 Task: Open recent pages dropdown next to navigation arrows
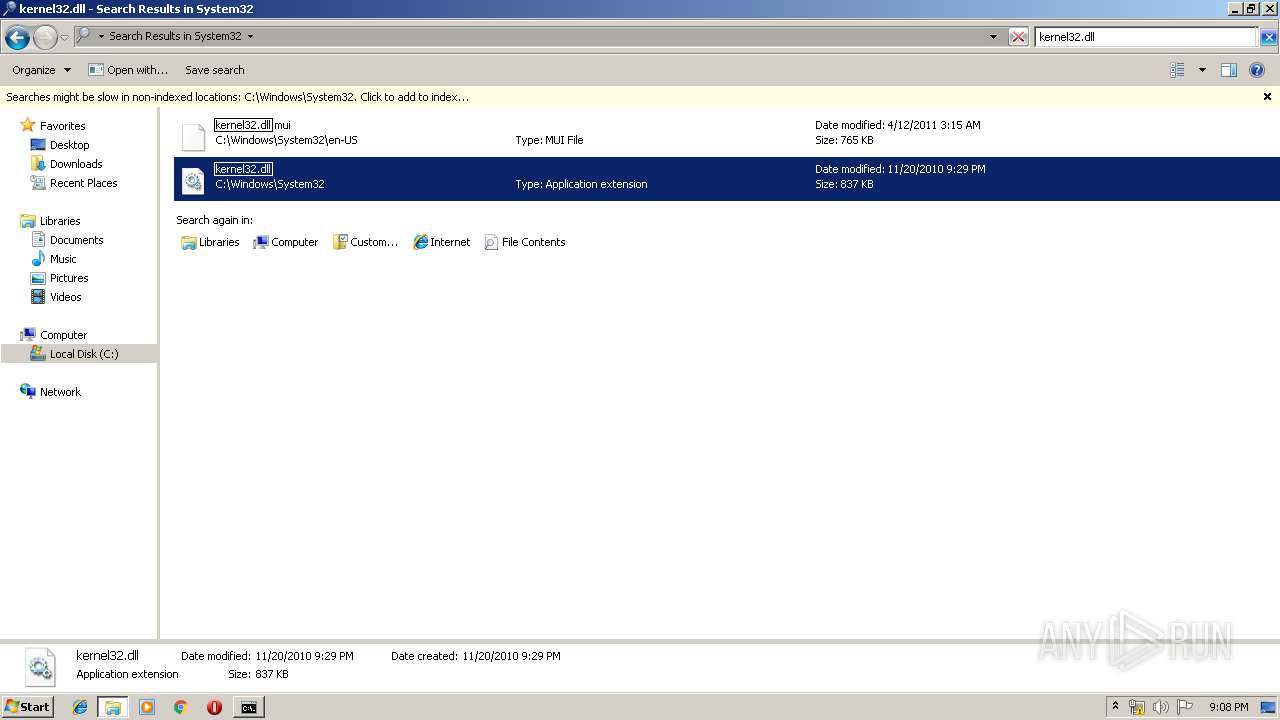[65, 37]
